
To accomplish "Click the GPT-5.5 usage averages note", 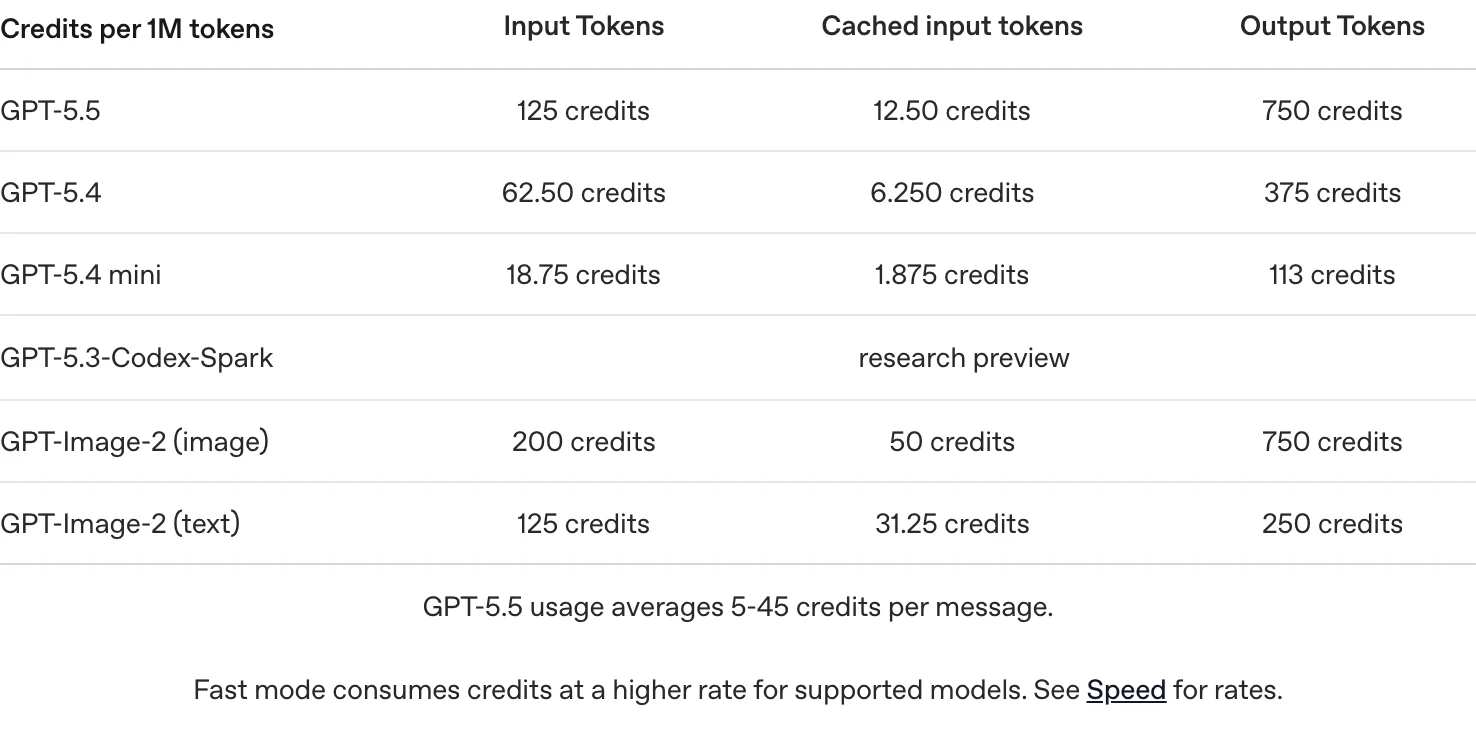I will tap(738, 607).
